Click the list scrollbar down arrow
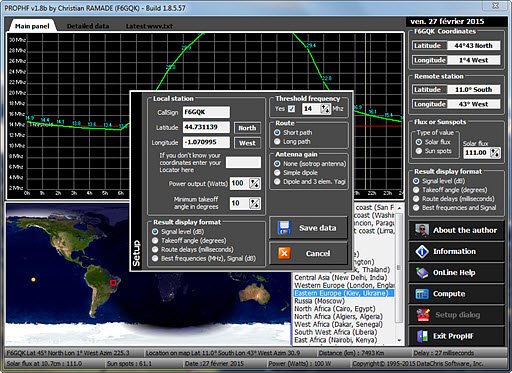 (399, 340)
